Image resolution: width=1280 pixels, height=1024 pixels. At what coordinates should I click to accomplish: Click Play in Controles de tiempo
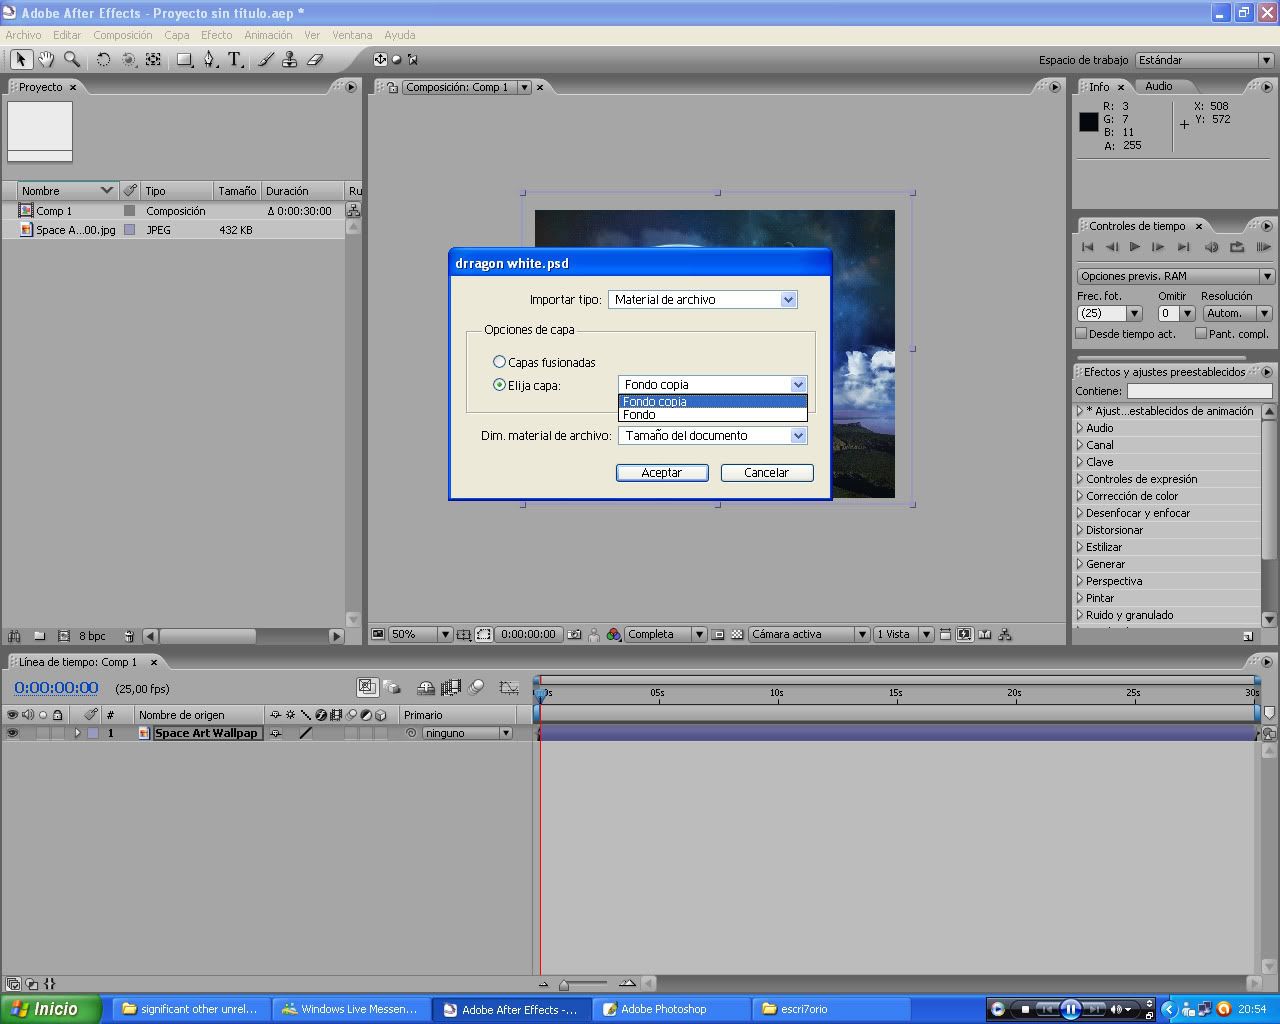1135,247
